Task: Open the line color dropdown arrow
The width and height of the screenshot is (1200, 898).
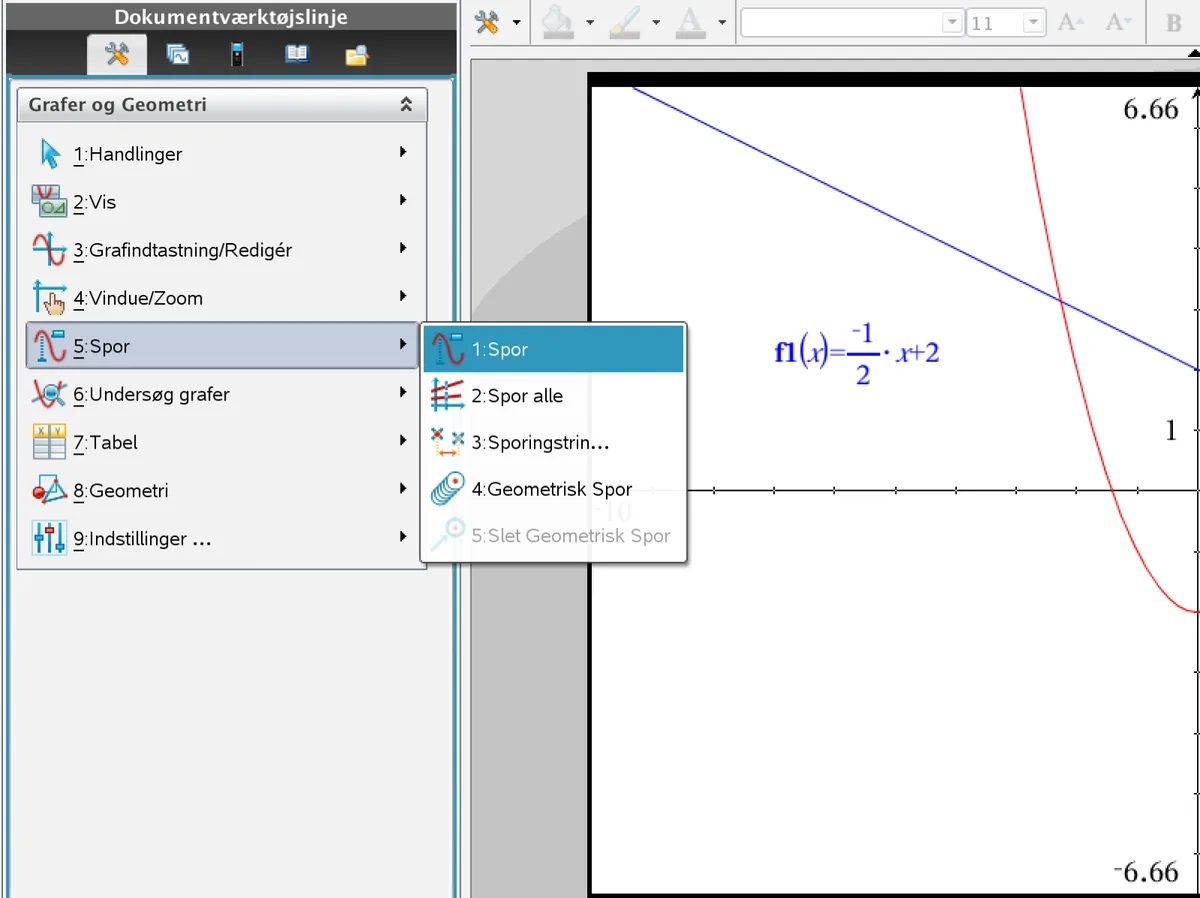Action: [656, 22]
